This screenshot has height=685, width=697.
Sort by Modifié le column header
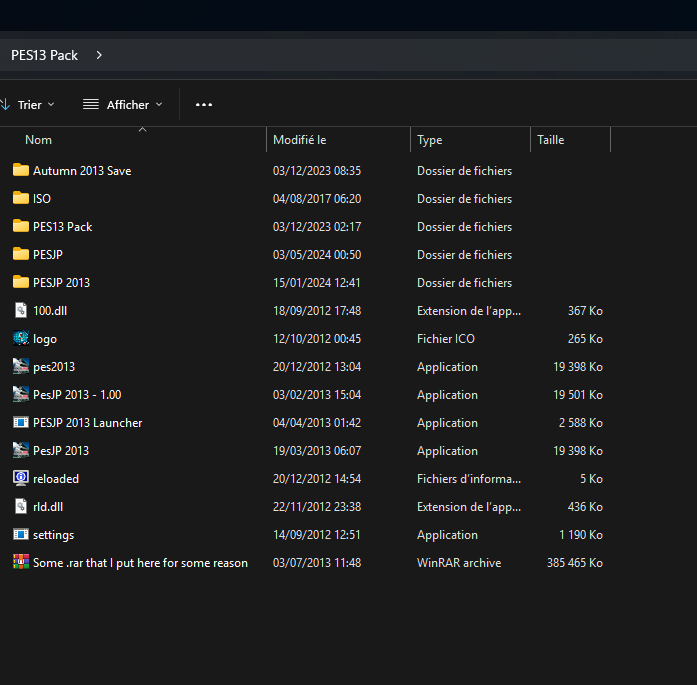click(x=300, y=140)
